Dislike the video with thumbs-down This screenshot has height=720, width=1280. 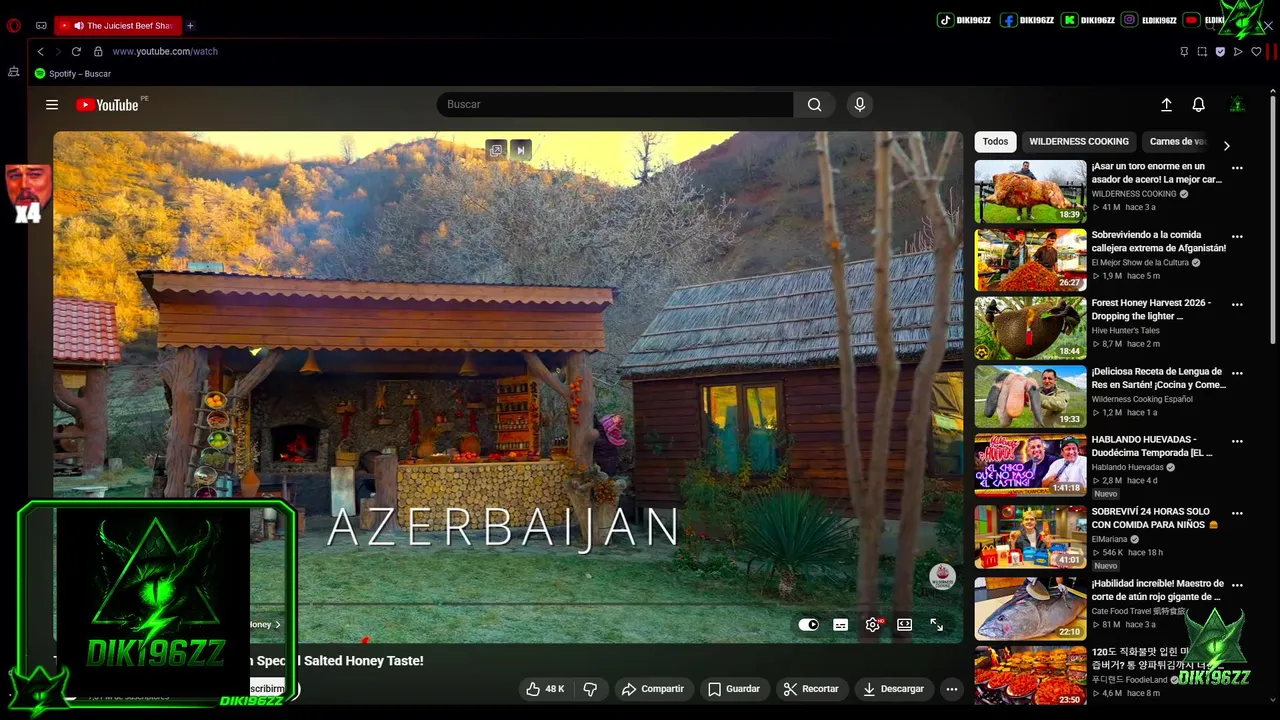tap(590, 689)
